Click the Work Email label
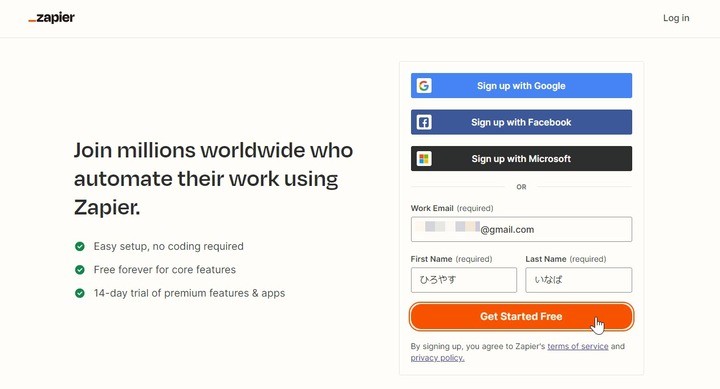The height and width of the screenshot is (389, 720). click(x=432, y=208)
